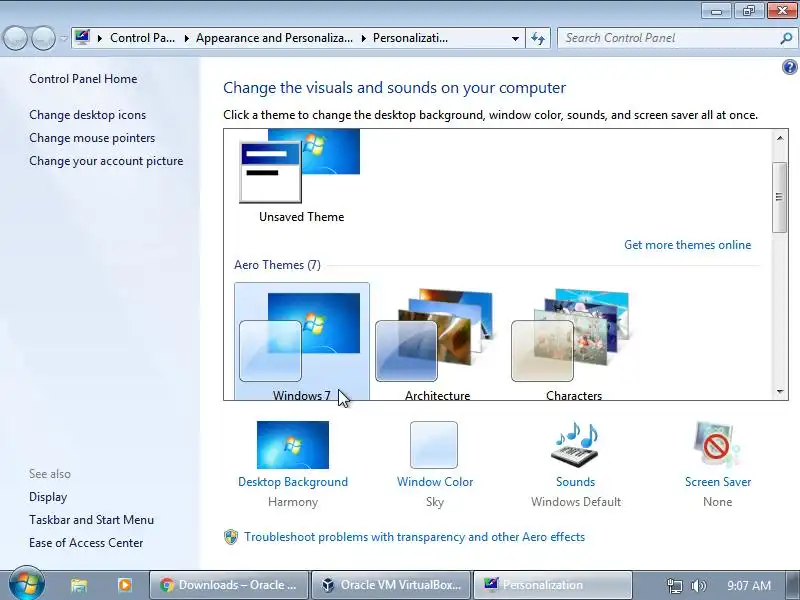800x600 pixels.
Task: Select the Windows 7 Aero theme
Action: point(302,341)
